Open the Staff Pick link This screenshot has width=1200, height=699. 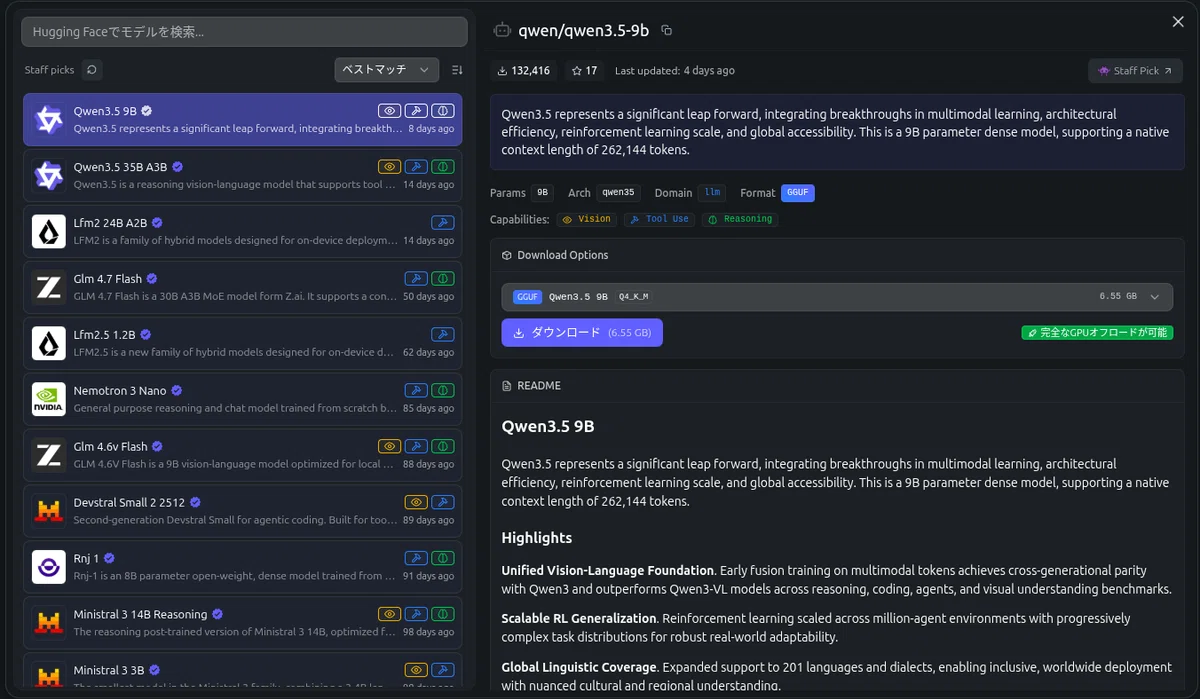click(x=1135, y=71)
